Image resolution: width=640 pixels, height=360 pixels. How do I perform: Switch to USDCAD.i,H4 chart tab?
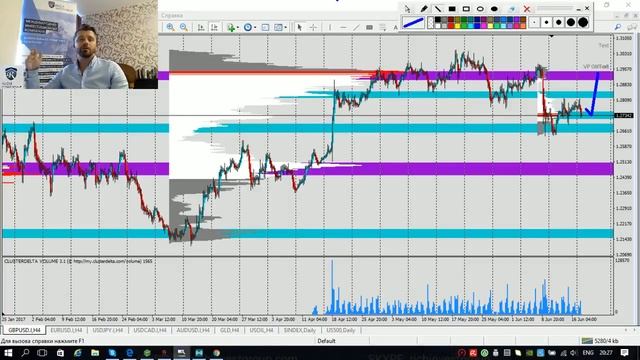(x=150, y=330)
